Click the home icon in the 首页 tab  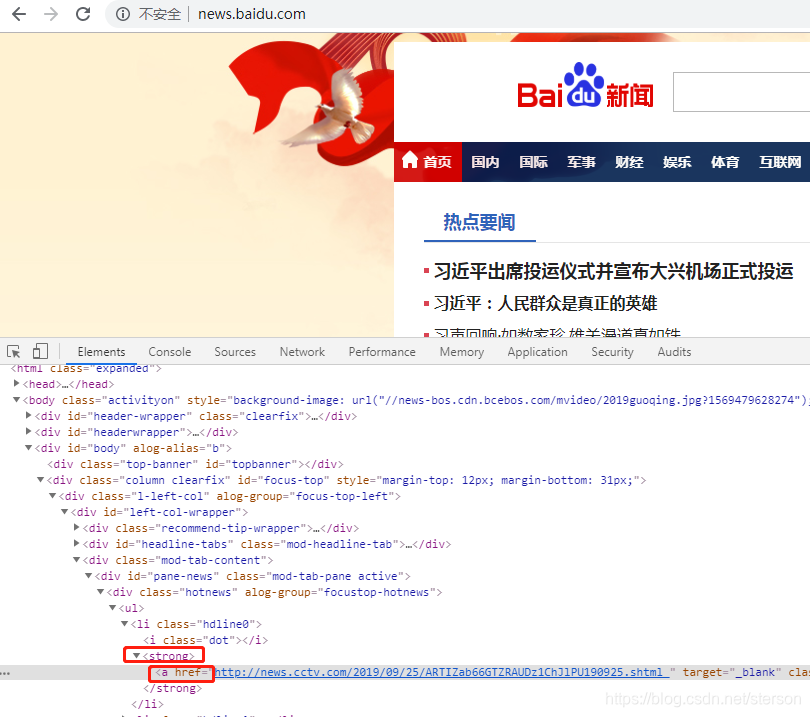pyautogui.click(x=410, y=160)
